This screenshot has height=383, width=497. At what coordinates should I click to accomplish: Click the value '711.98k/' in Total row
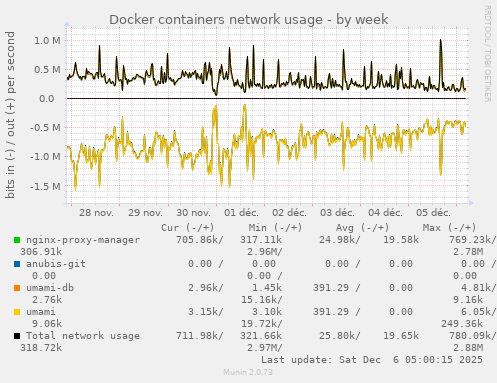coord(200,336)
